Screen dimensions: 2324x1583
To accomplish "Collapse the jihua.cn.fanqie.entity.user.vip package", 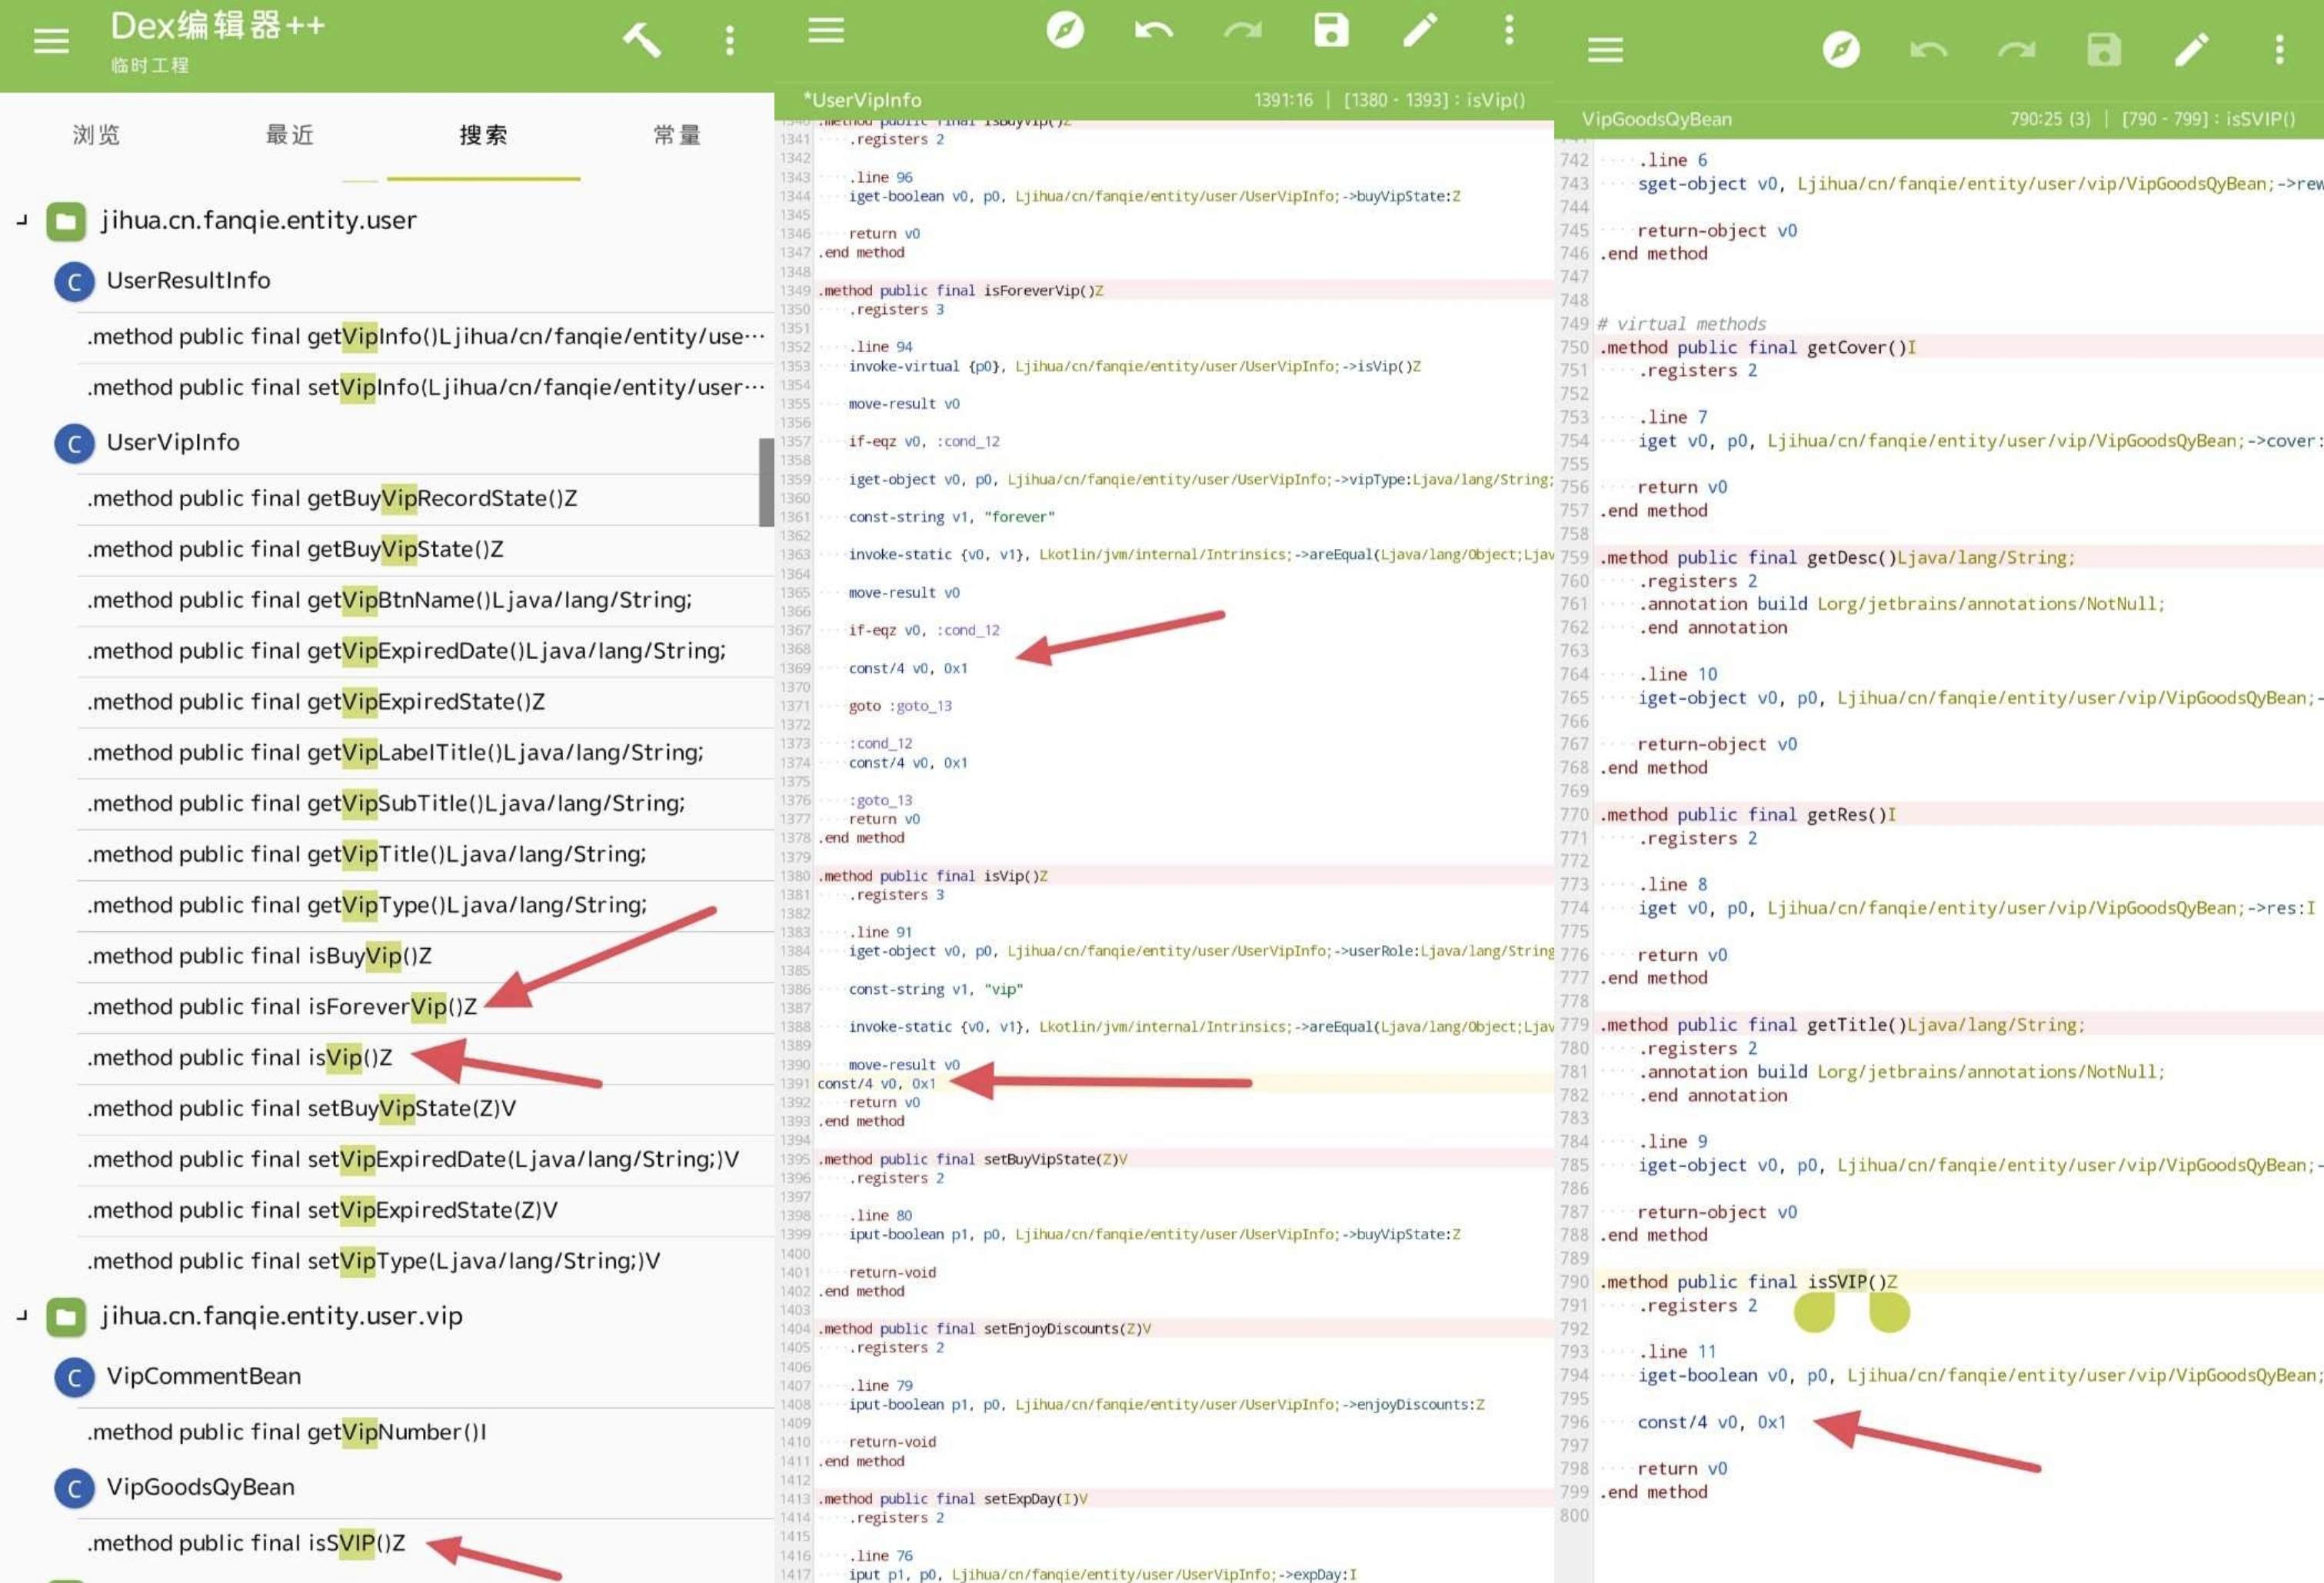I will [x=22, y=1316].
